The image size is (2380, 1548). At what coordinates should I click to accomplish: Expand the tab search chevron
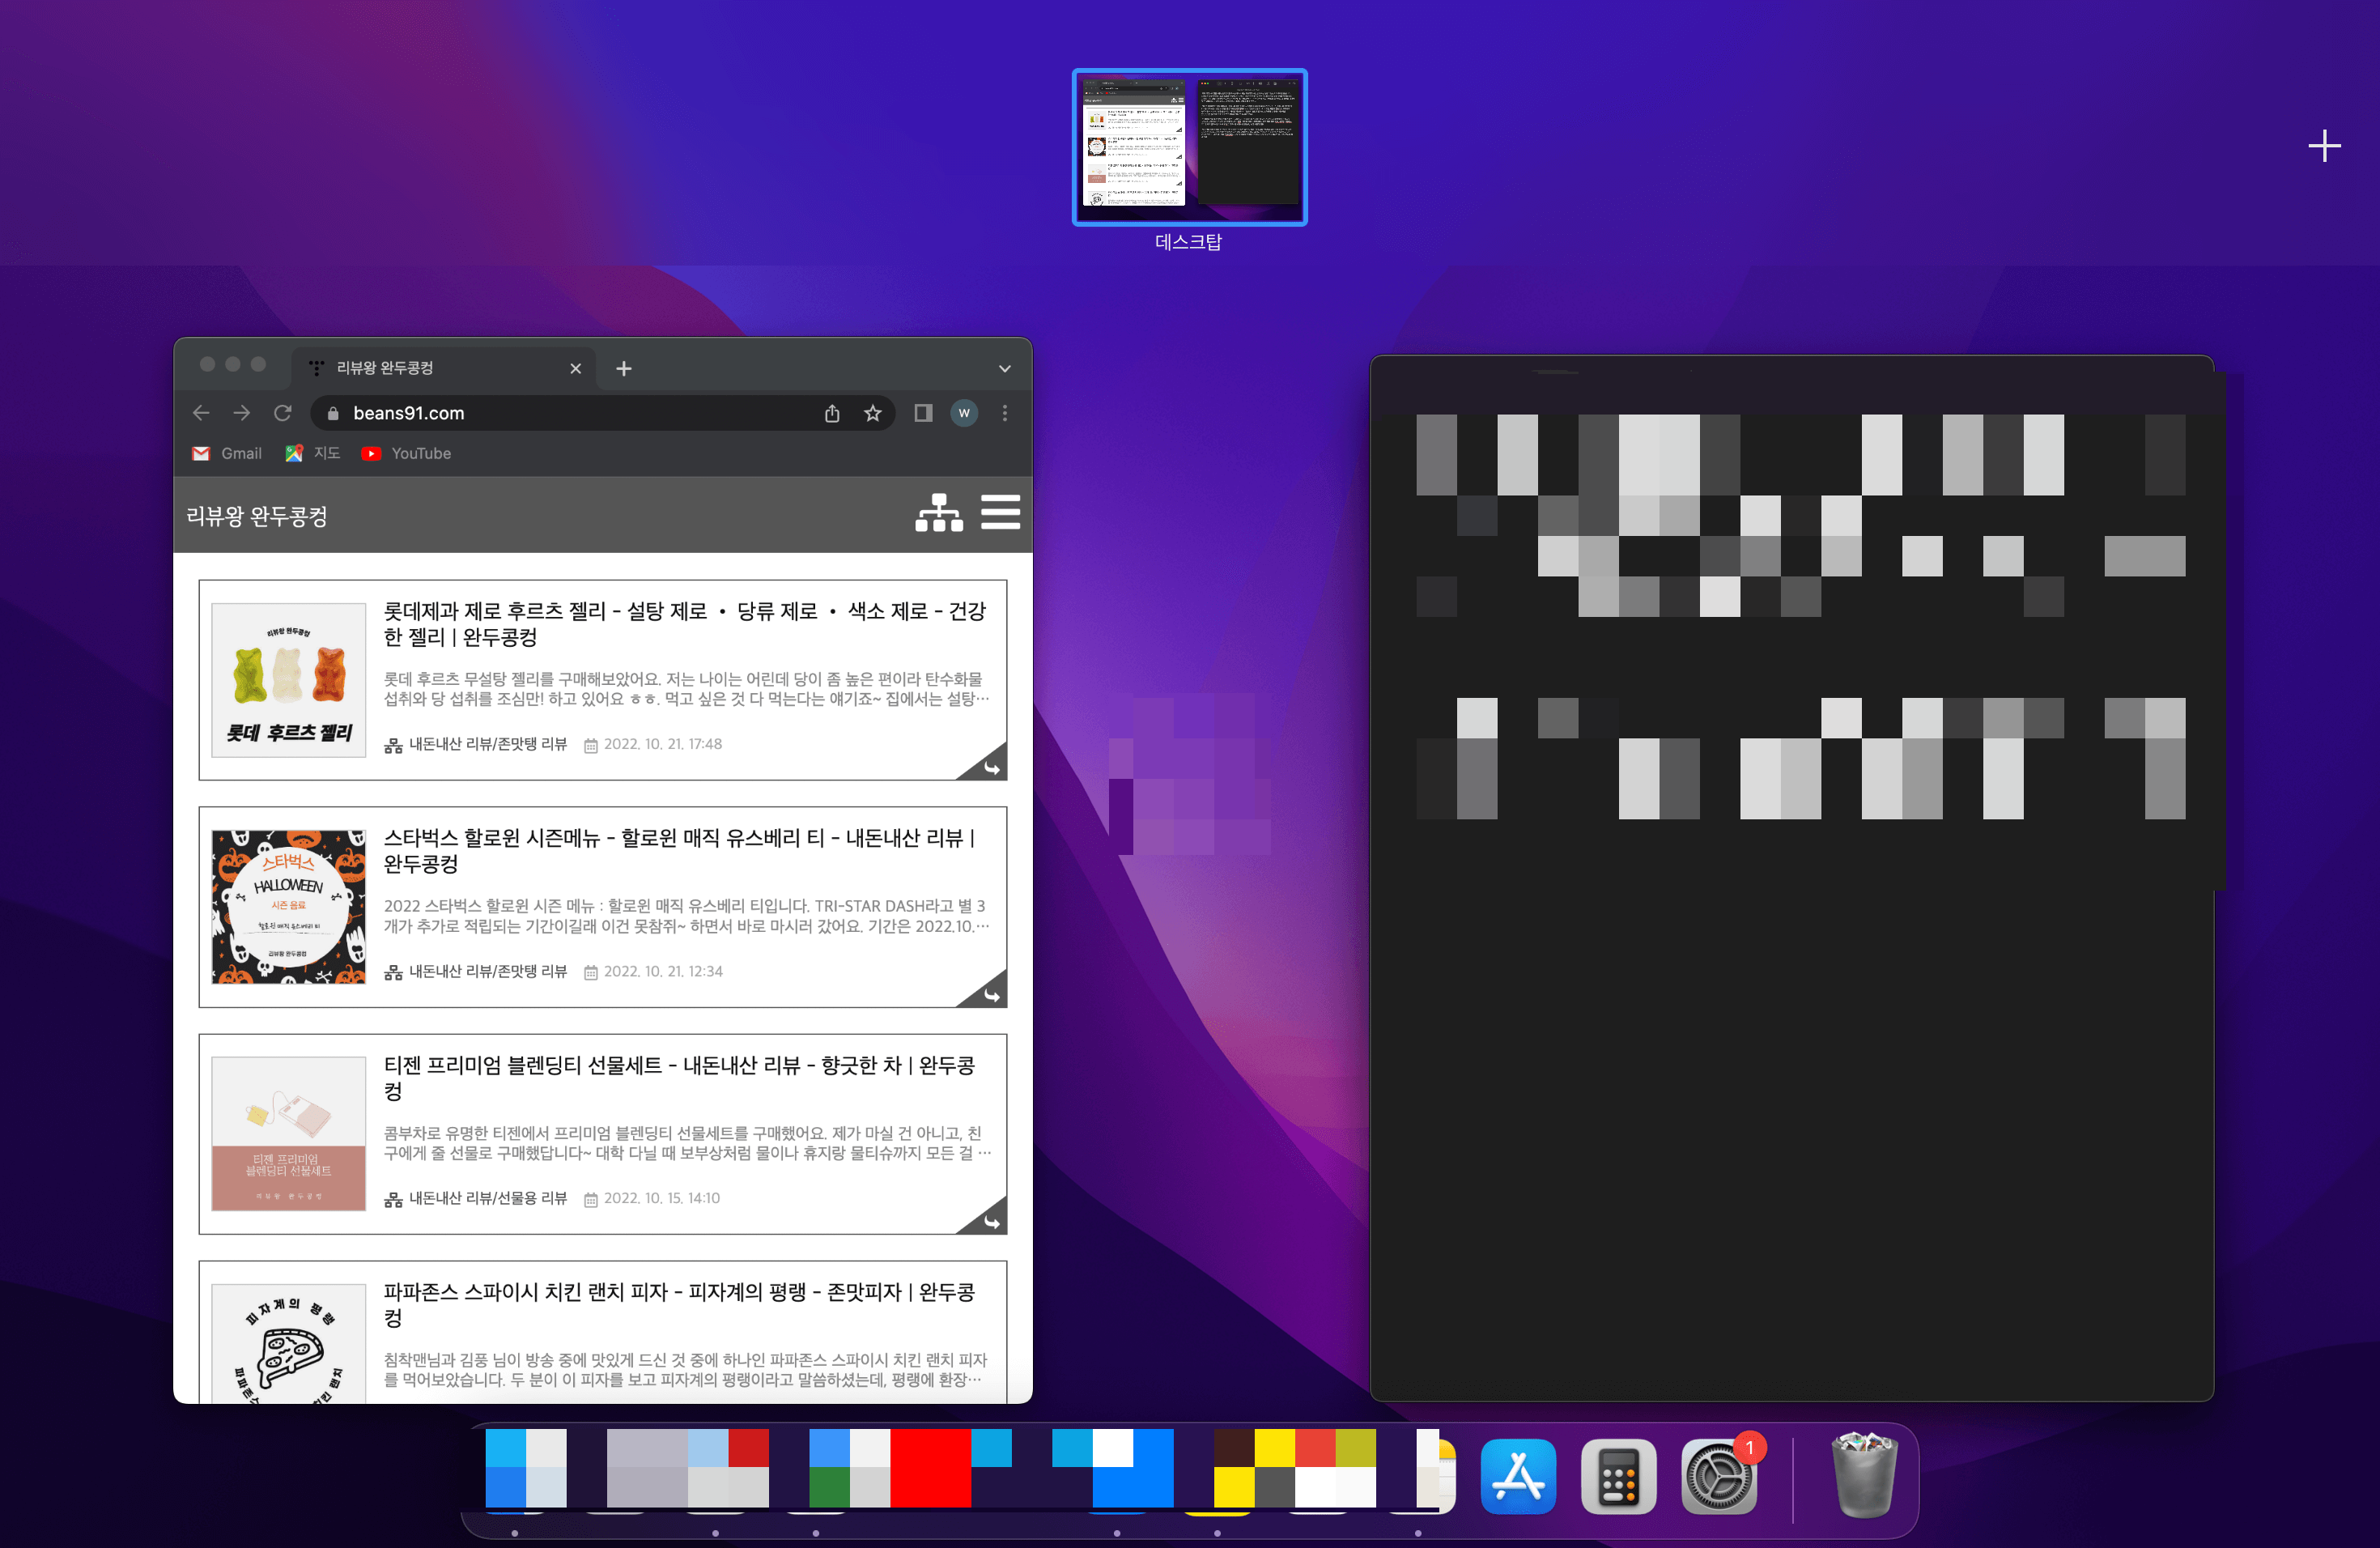(1005, 369)
